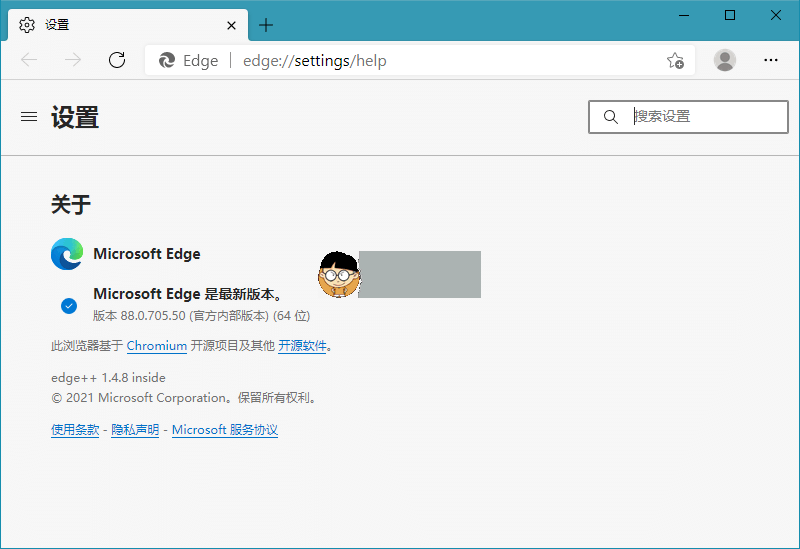
Task: Add this page to favorites via star icon
Action: 675,60
